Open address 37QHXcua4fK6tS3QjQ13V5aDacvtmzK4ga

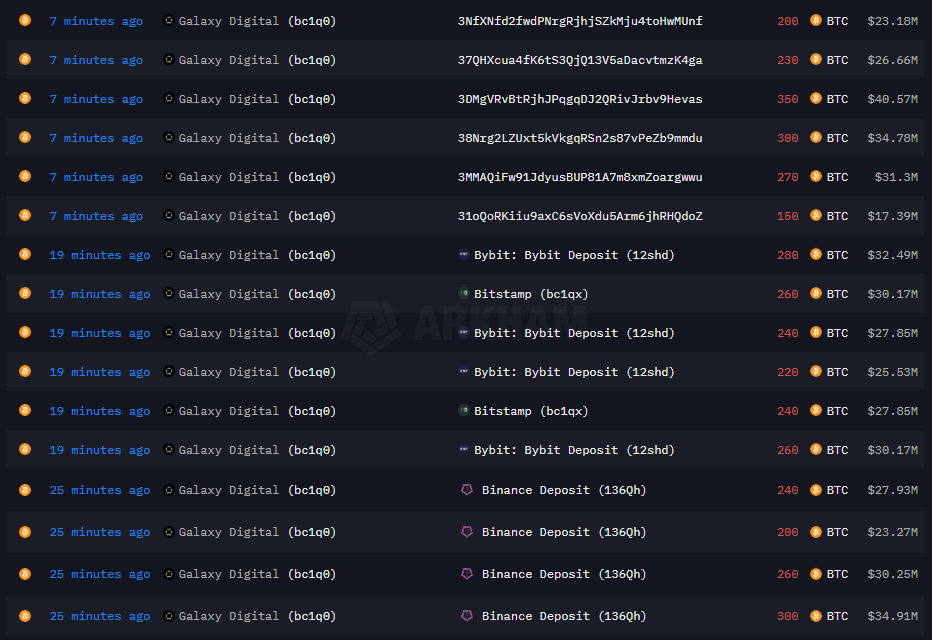pyautogui.click(x=580, y=60)
